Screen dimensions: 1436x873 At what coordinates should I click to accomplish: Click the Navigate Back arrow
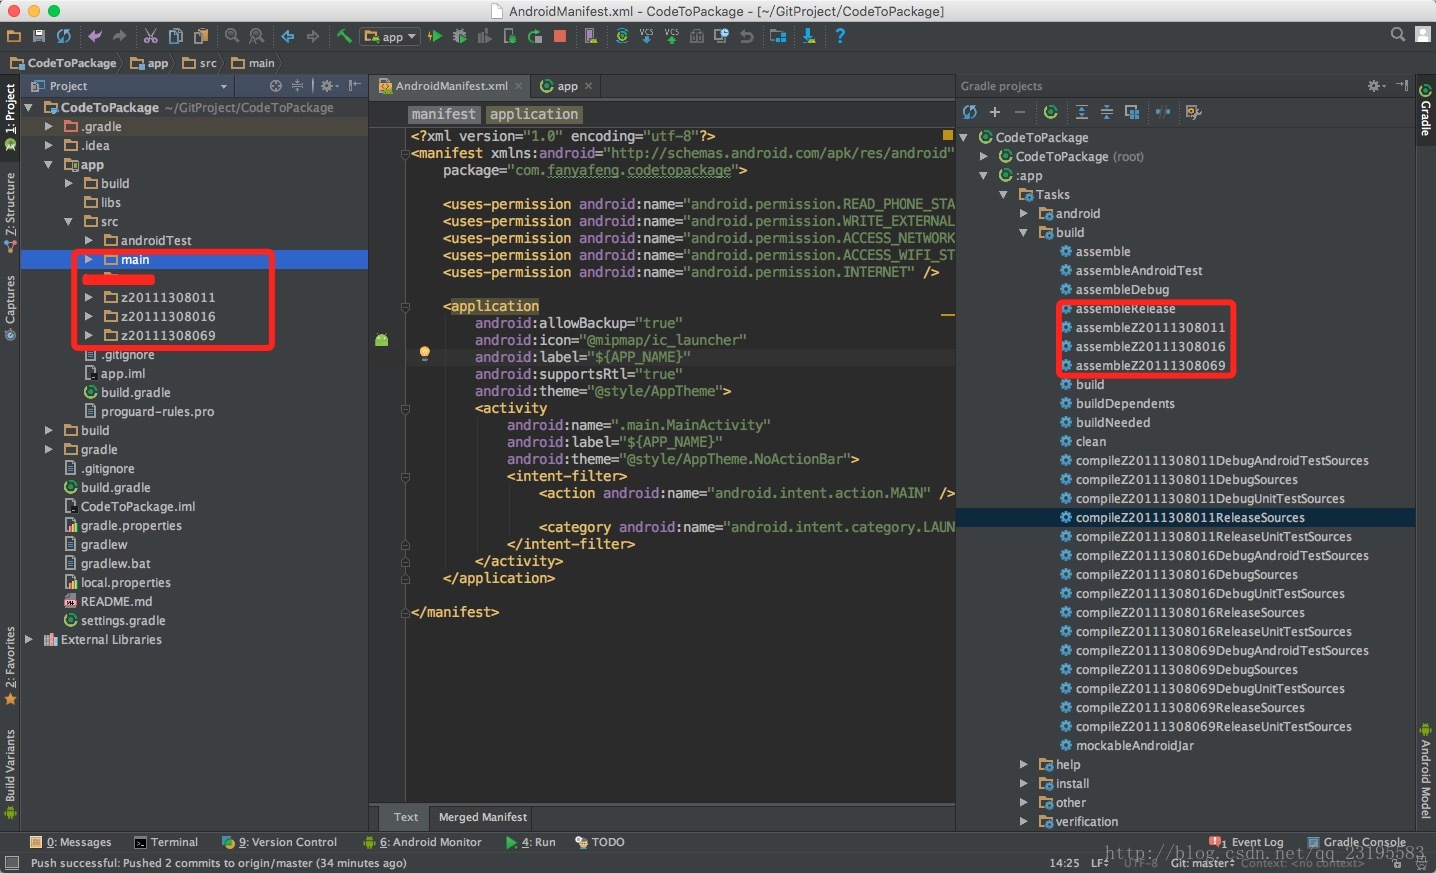click(288, 36)
